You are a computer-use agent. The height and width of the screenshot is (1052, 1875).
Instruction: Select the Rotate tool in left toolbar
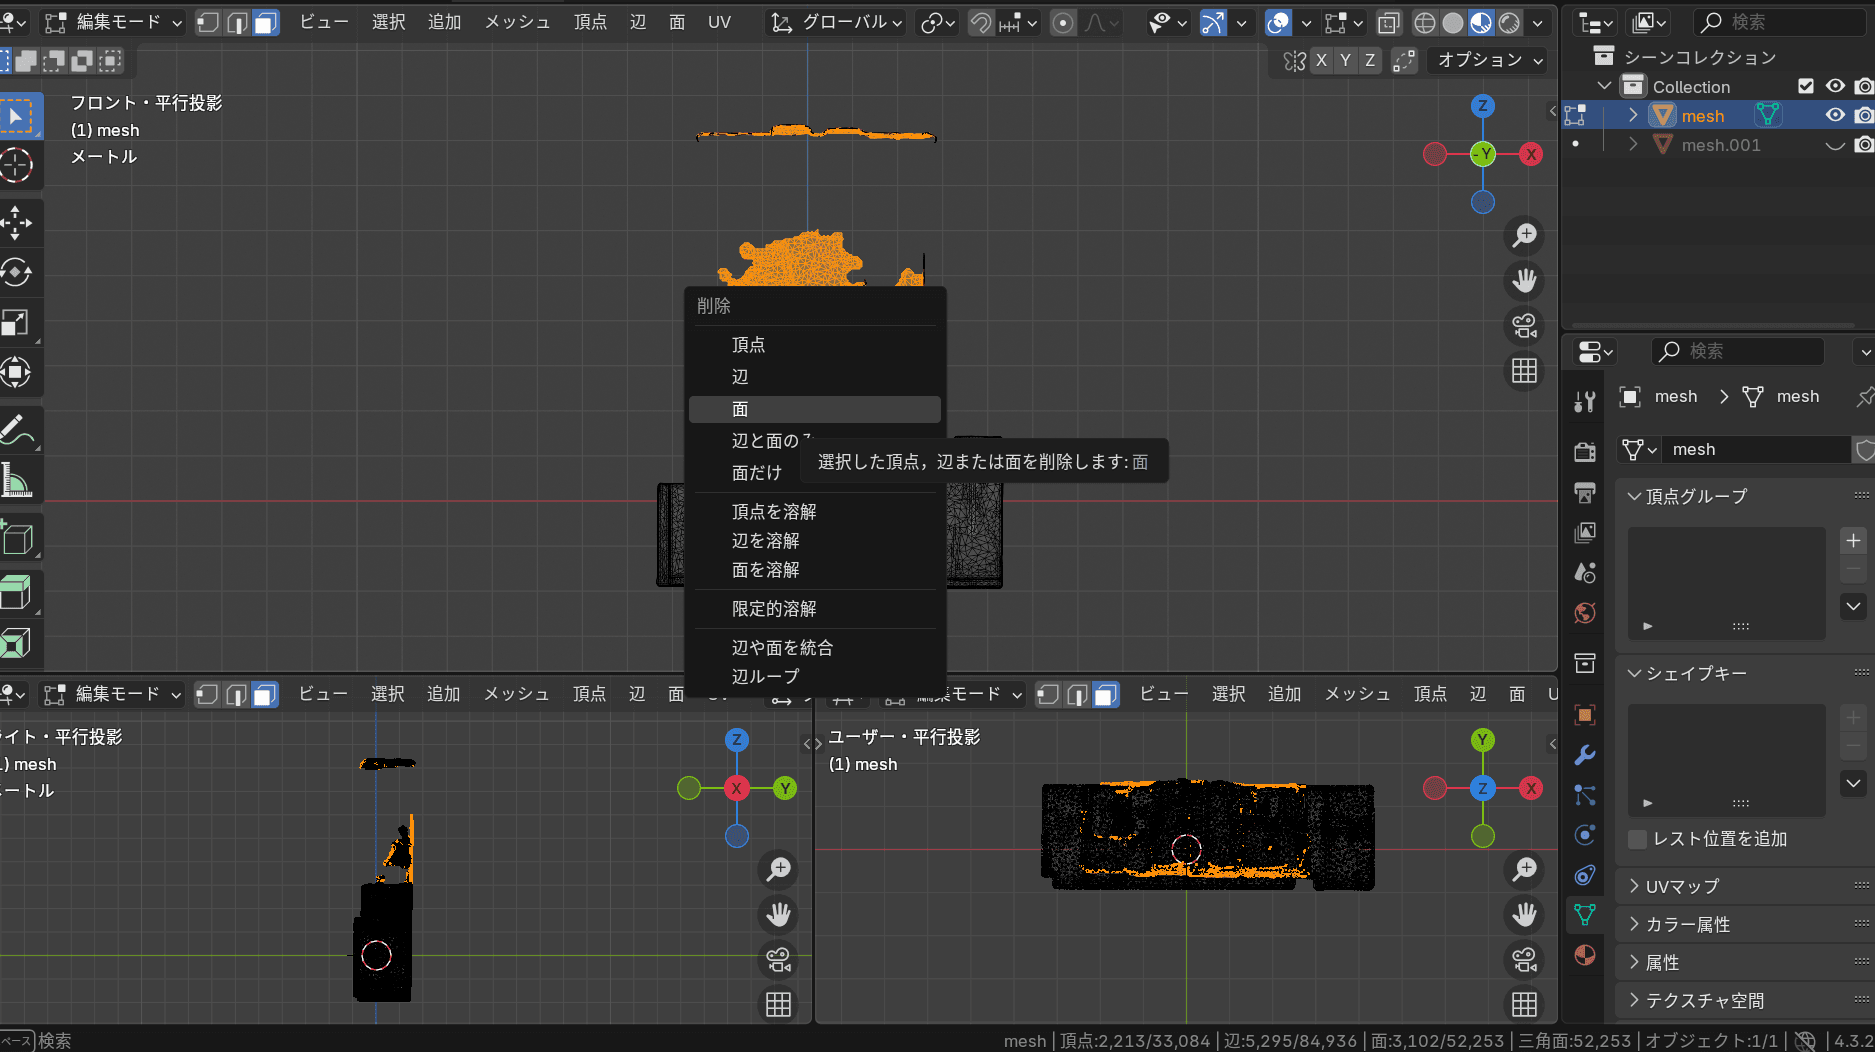(17, 273)
